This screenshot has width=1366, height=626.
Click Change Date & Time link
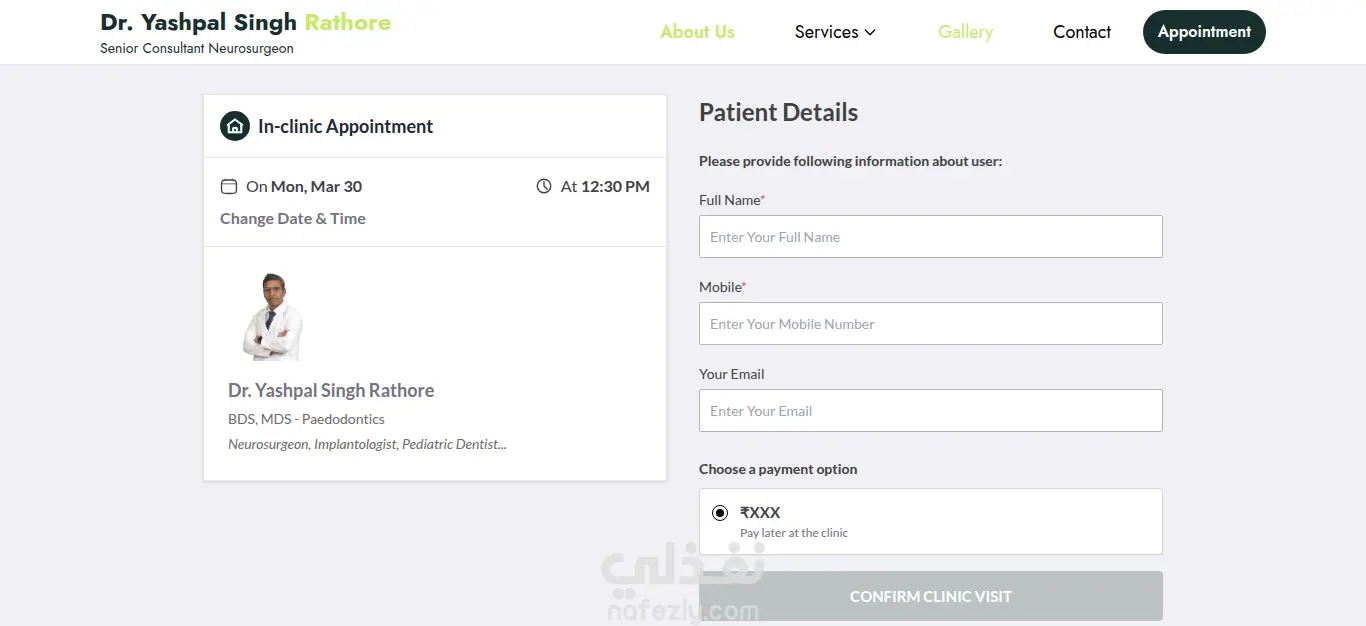click(293, 219)
